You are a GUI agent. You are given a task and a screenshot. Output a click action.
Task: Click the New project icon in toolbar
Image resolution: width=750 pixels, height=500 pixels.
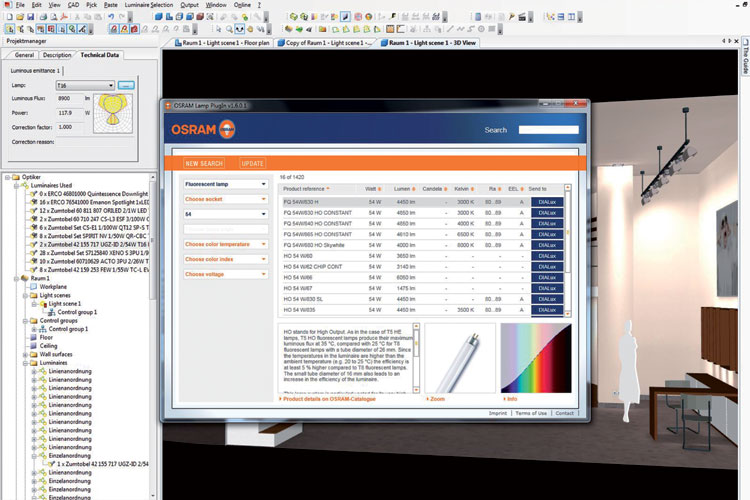tap(9, 17)
